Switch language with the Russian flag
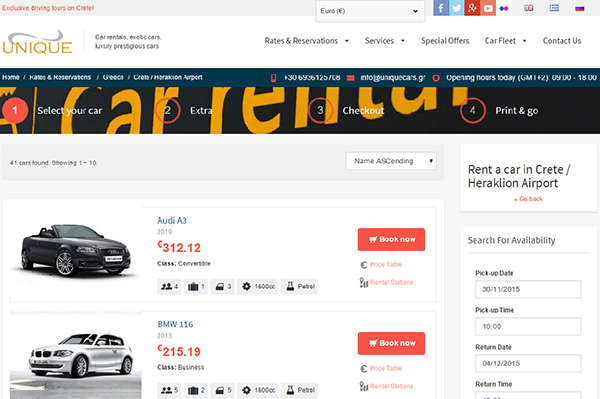600x399 pixels. point(580,8)
